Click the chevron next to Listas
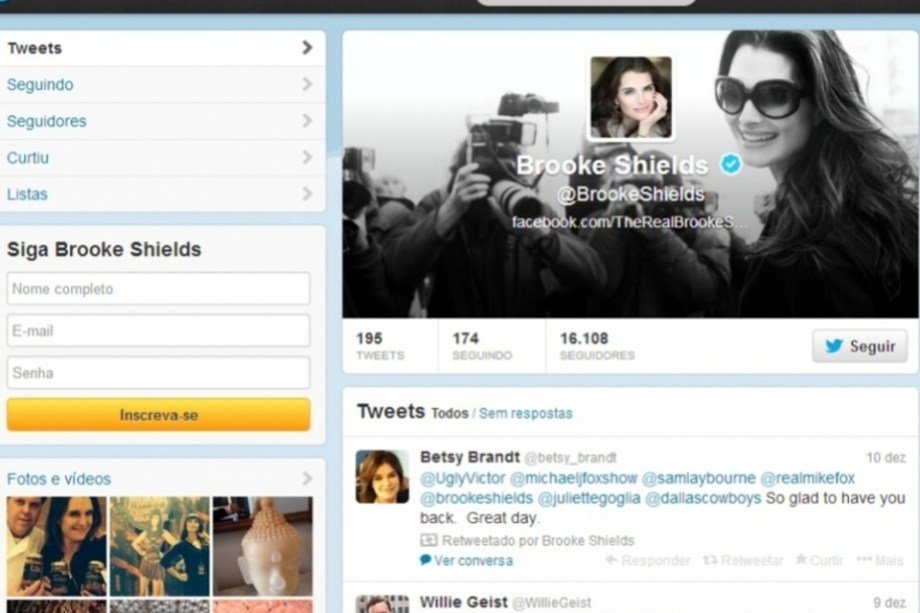The image size is (920, 613). coord(307,194)
